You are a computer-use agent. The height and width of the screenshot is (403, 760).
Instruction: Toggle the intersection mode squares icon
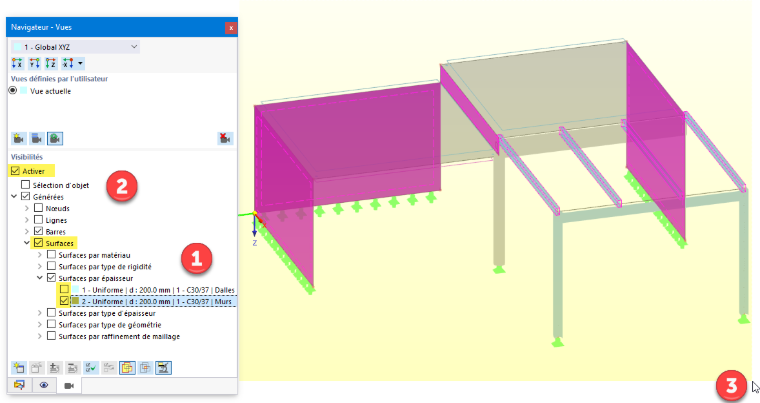[145, 368]
